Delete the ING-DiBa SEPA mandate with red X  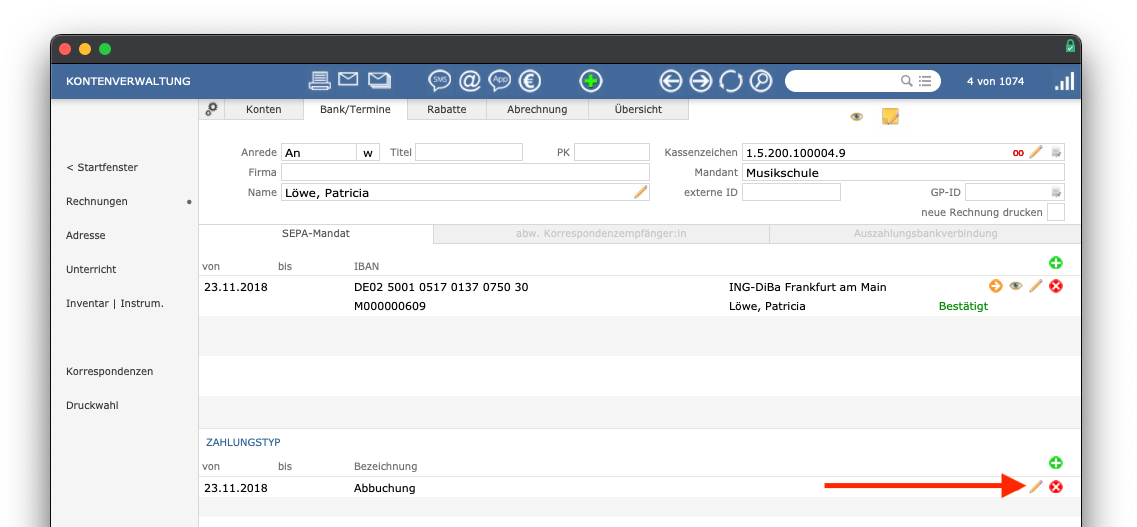click(1056, 286)
